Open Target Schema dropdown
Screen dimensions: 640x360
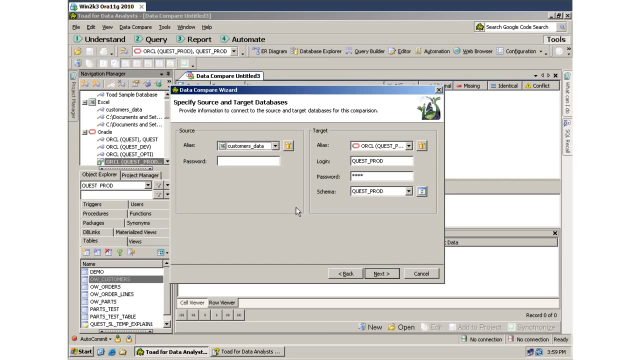point(409,191)
